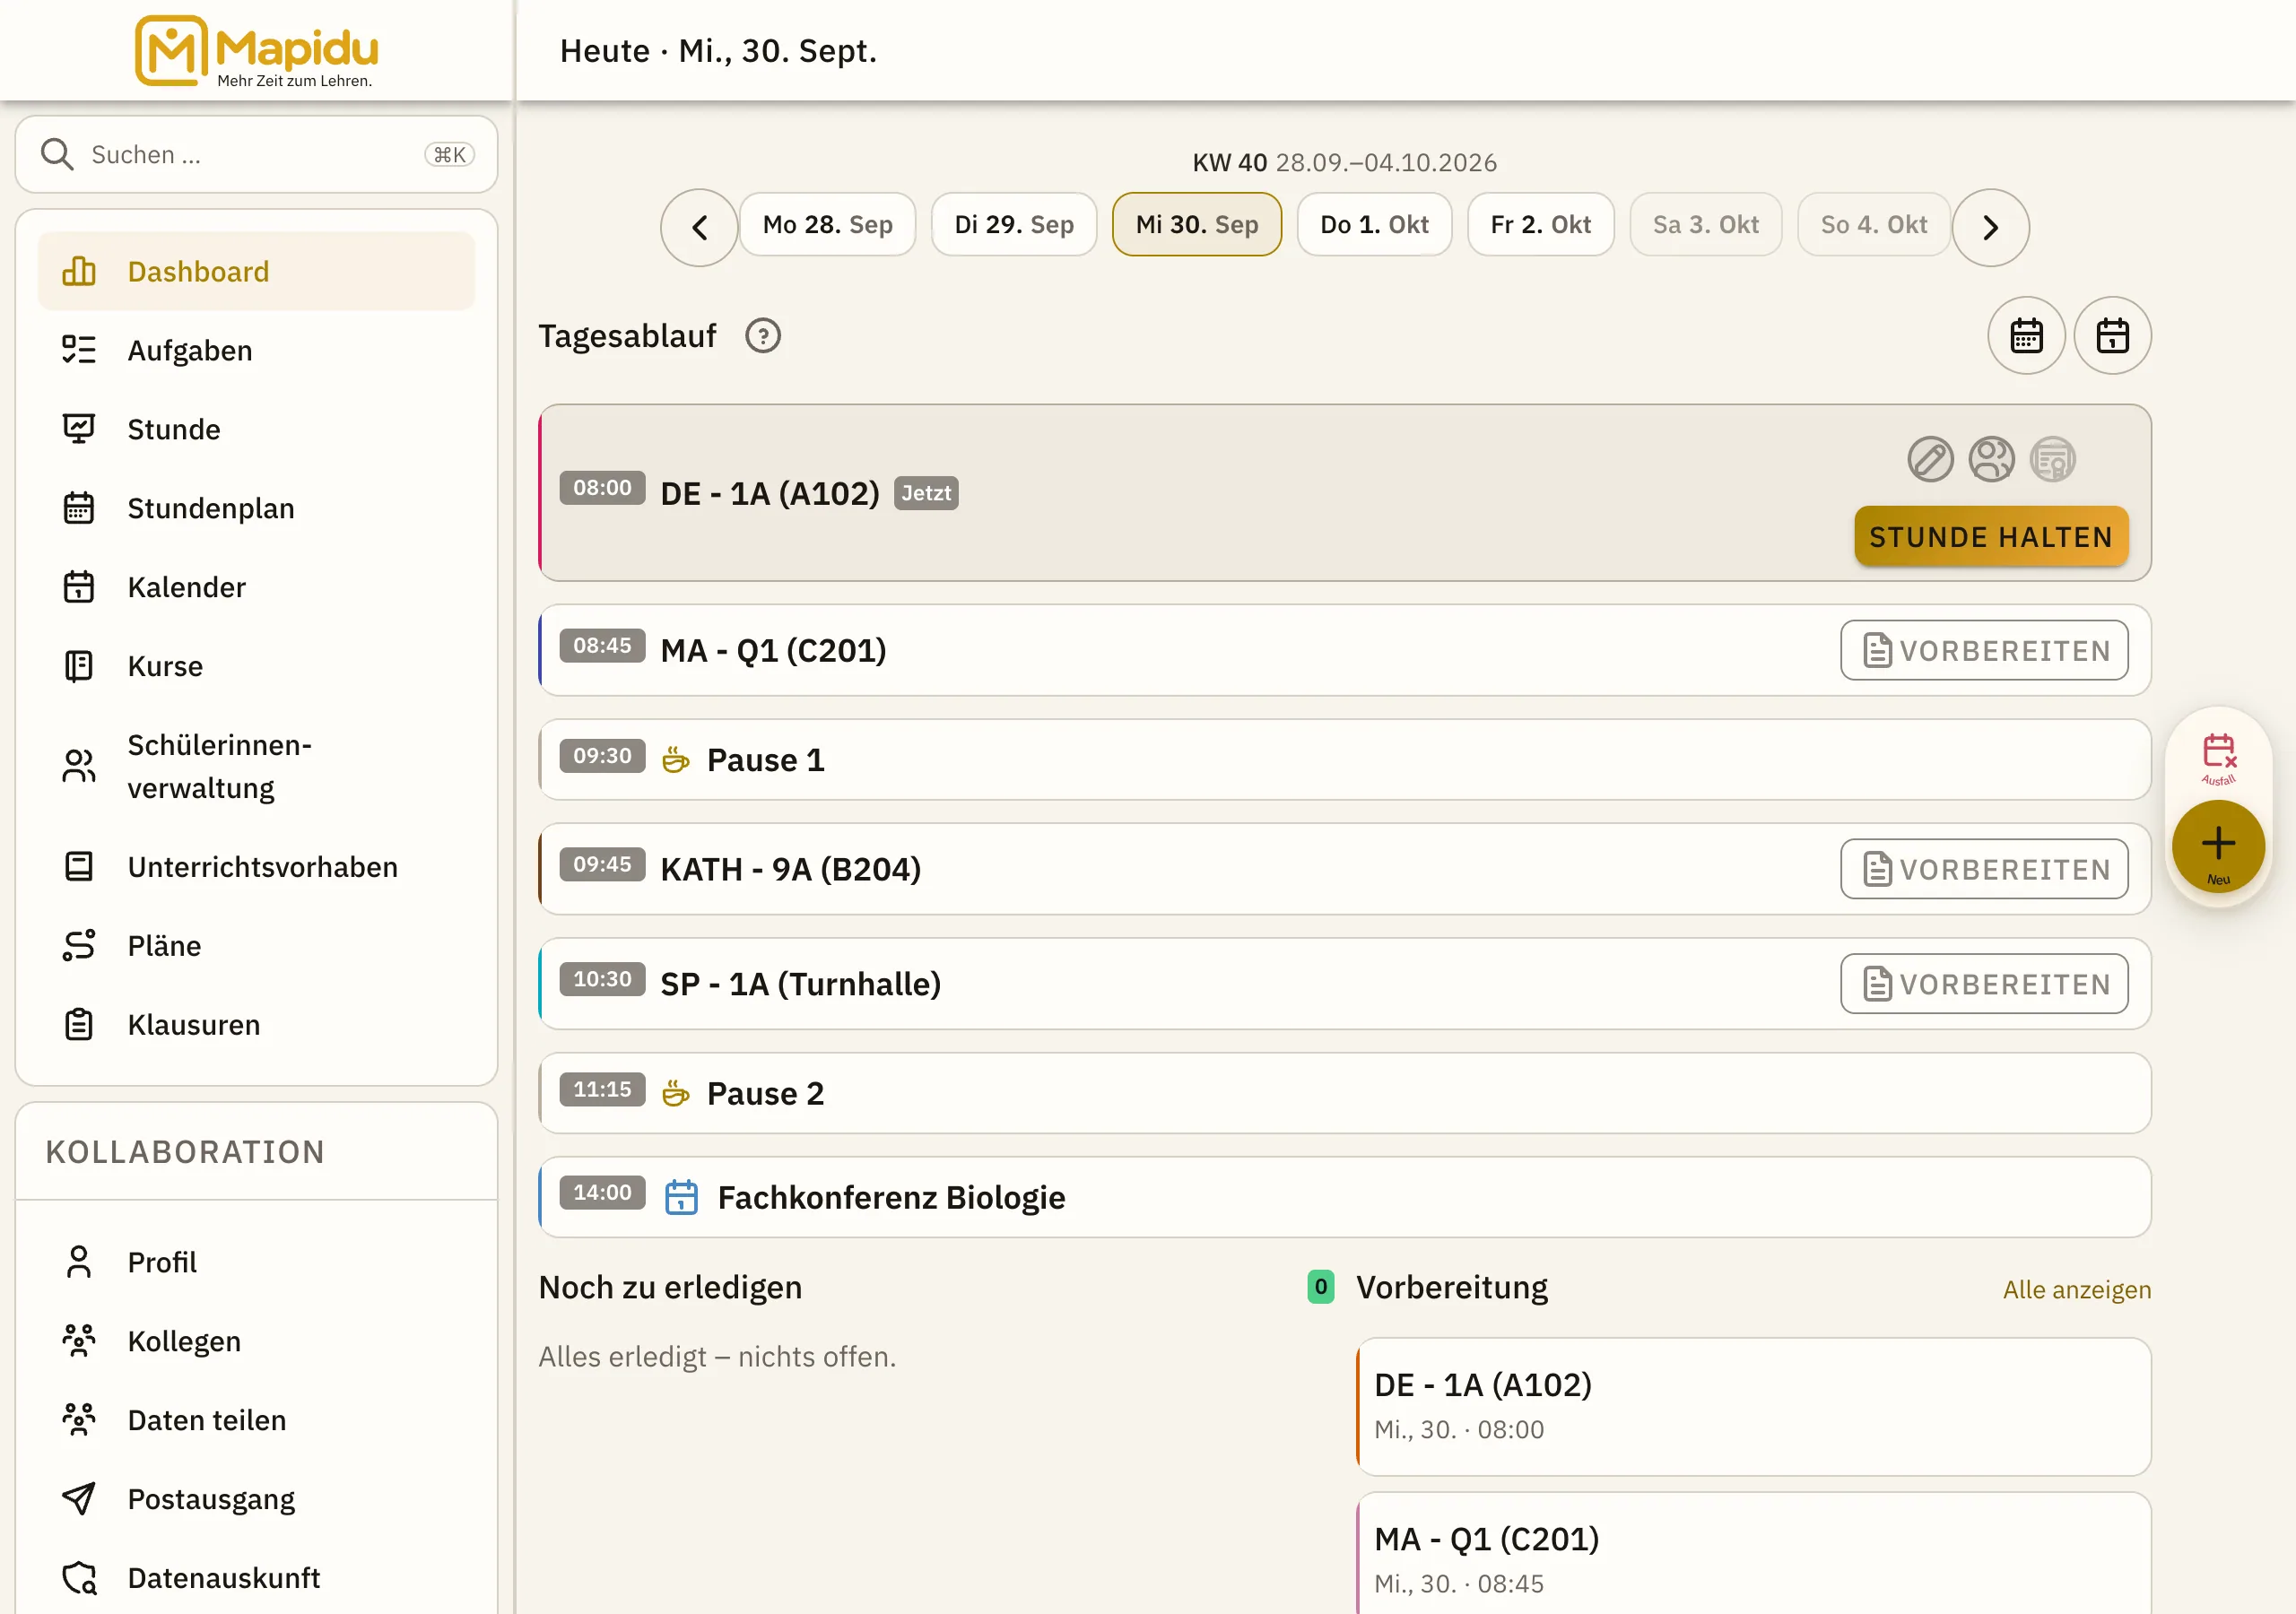Open Kurse in the sidebar
The width and height of the screenshot is (2296, 1614).
256,666
